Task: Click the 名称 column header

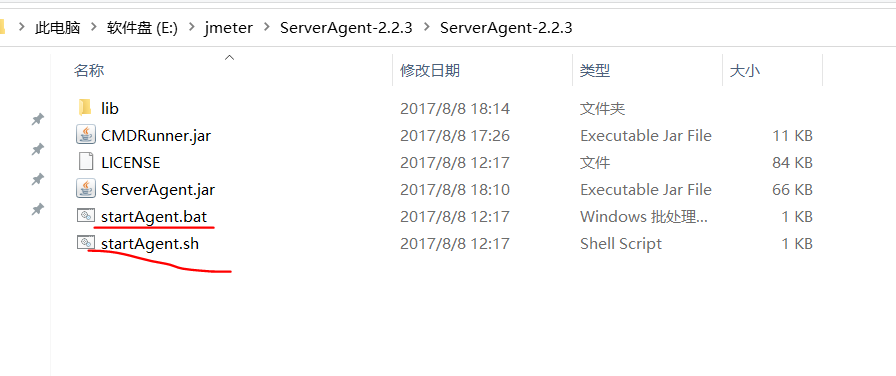Action: pyautogui.click(x=89, y=71)
